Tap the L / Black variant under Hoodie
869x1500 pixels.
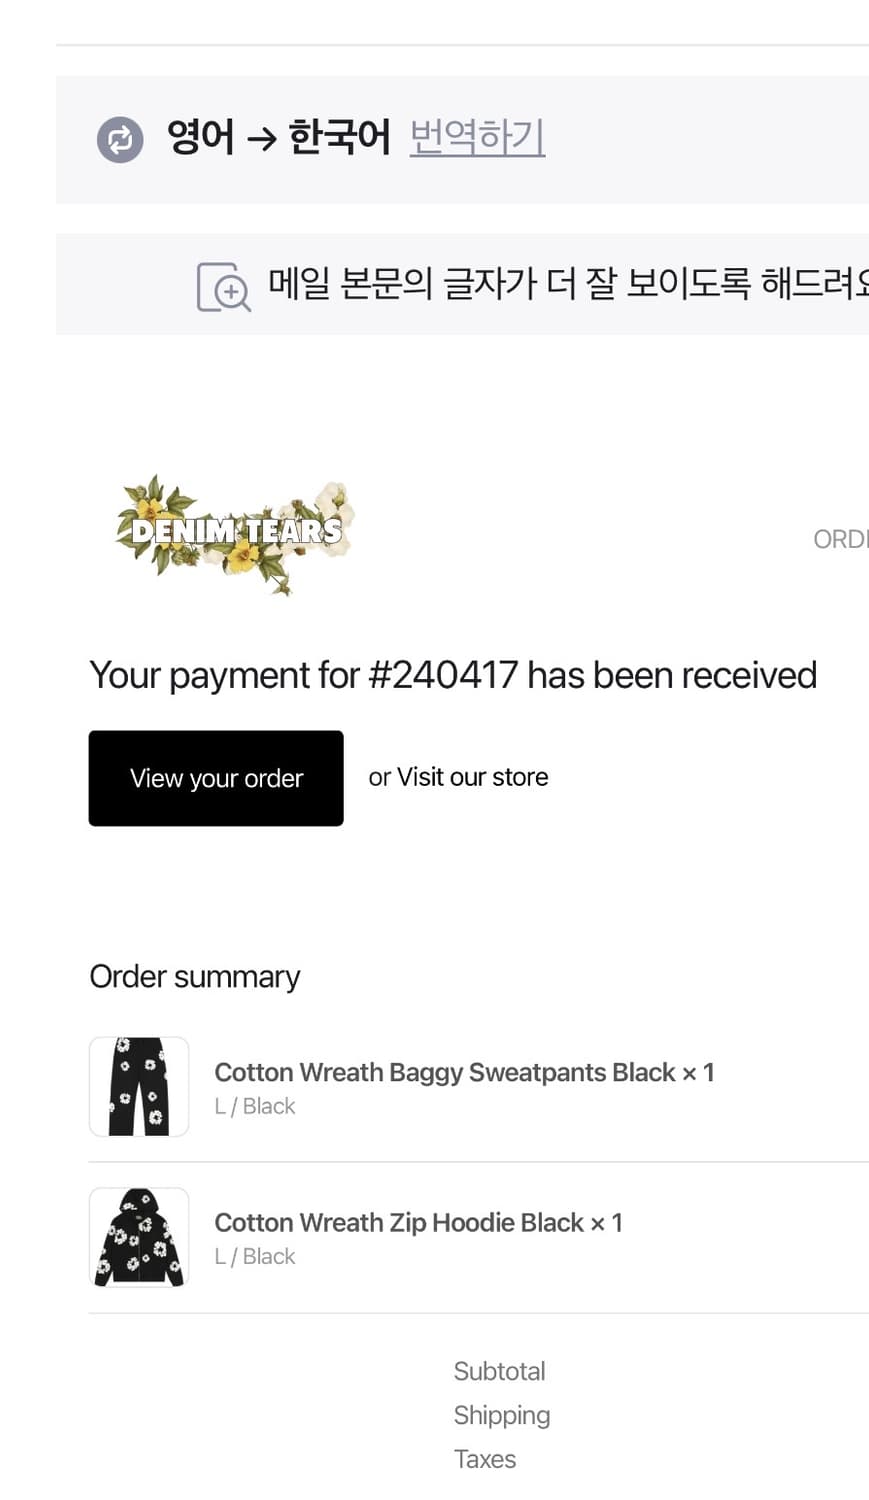[x=255, y=1256]
